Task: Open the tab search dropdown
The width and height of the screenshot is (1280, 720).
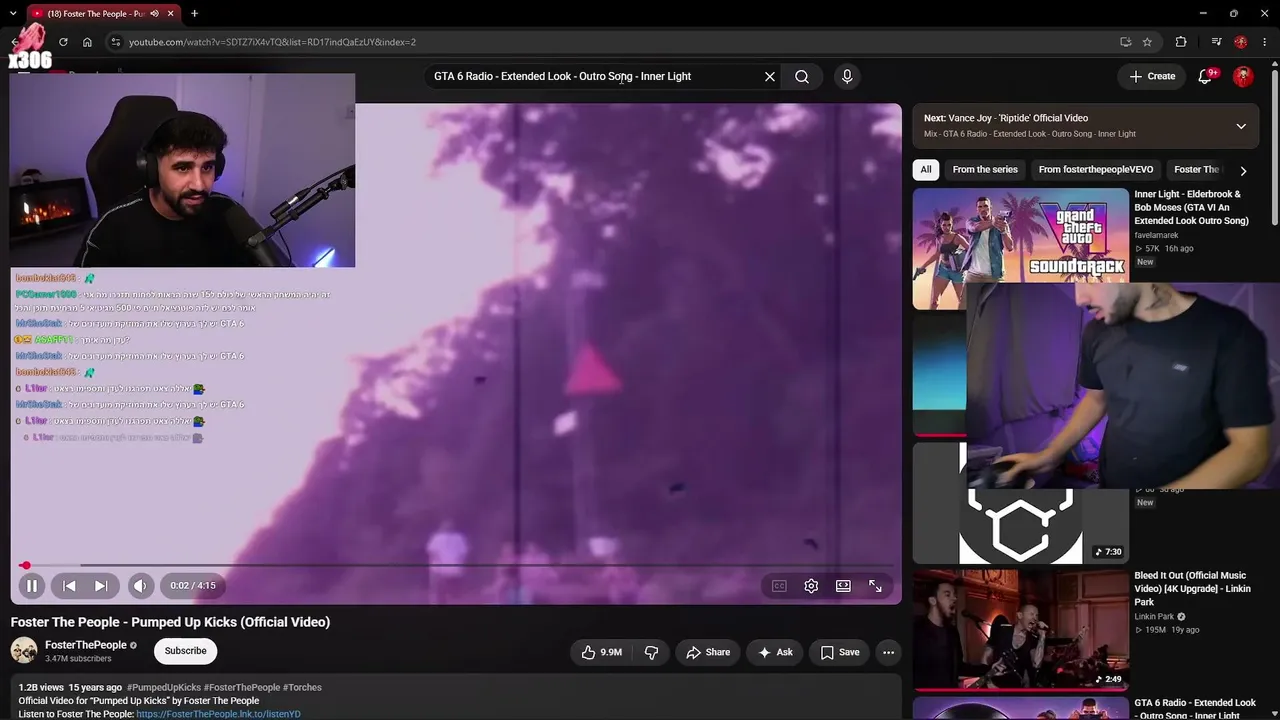Action: [x=13, y=14]
